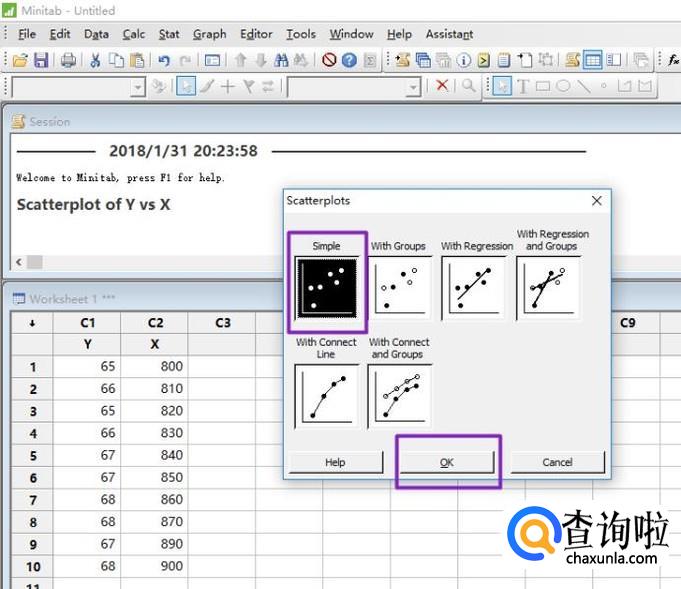
Task: Click the ReportPad notepad icon
Action: click(504, 60)
